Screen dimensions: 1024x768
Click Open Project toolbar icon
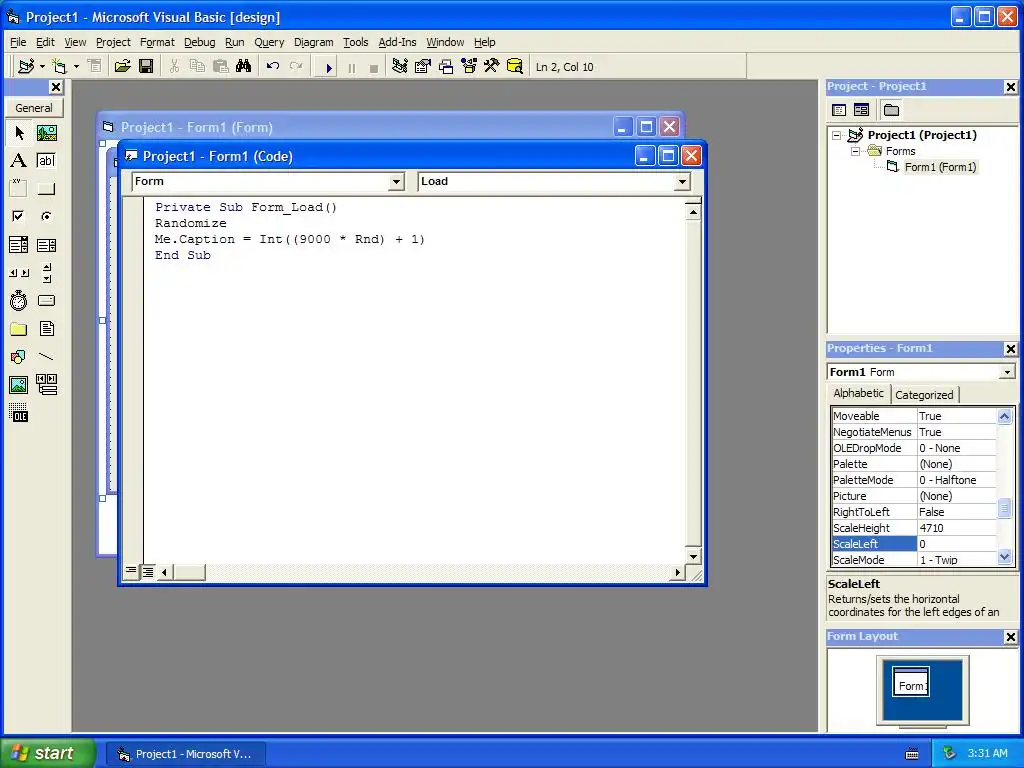click(x=122, y=67)
